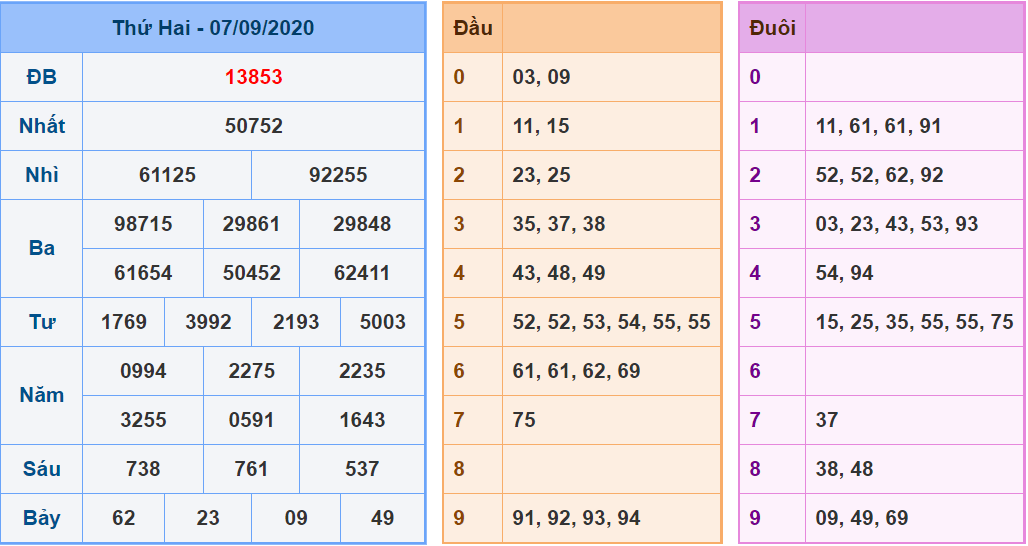Click the Đuôi column header
Viewport: 1028px width, 546px height.
[772, 28]
